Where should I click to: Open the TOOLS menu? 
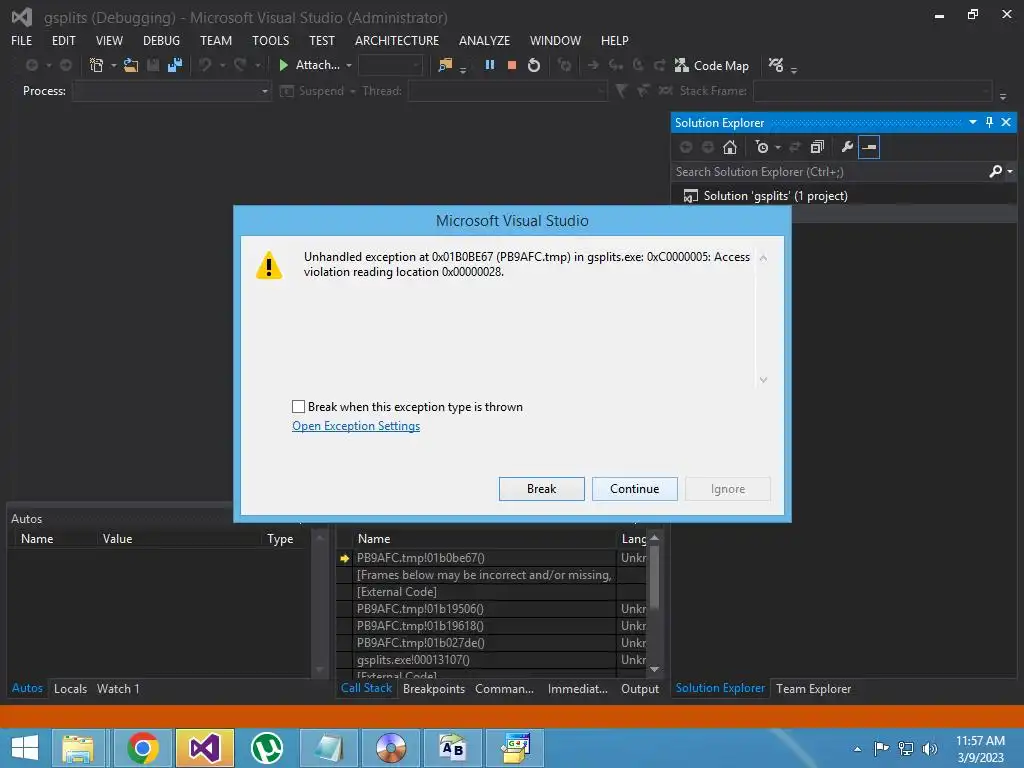[x=270, y=40]
